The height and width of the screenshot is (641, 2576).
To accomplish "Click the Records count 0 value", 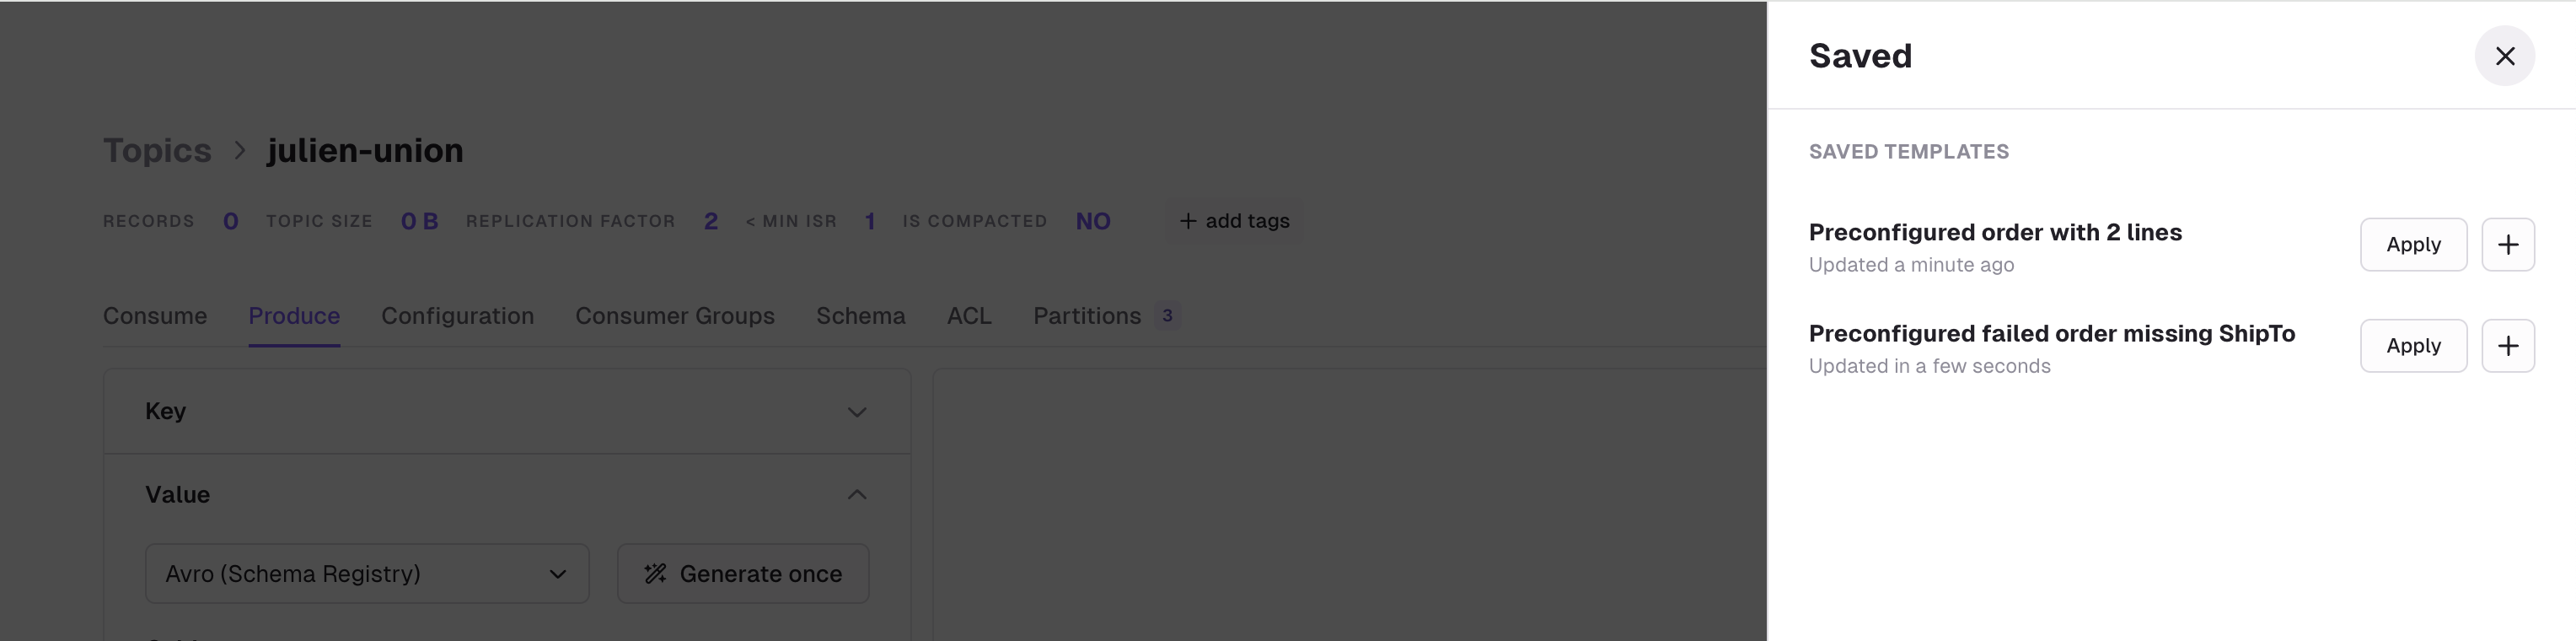I will pos(231,221).
